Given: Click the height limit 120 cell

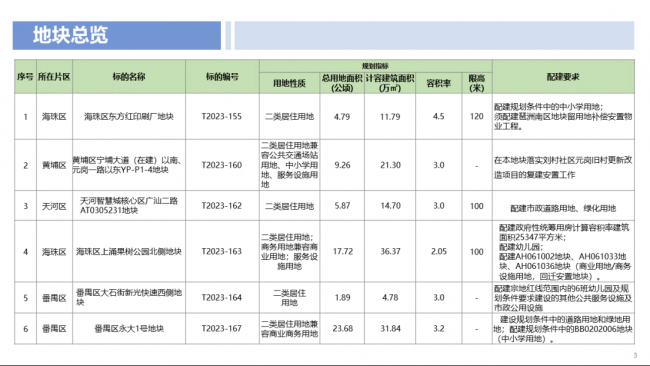Looking at the screenshot, I should point(477,116).
